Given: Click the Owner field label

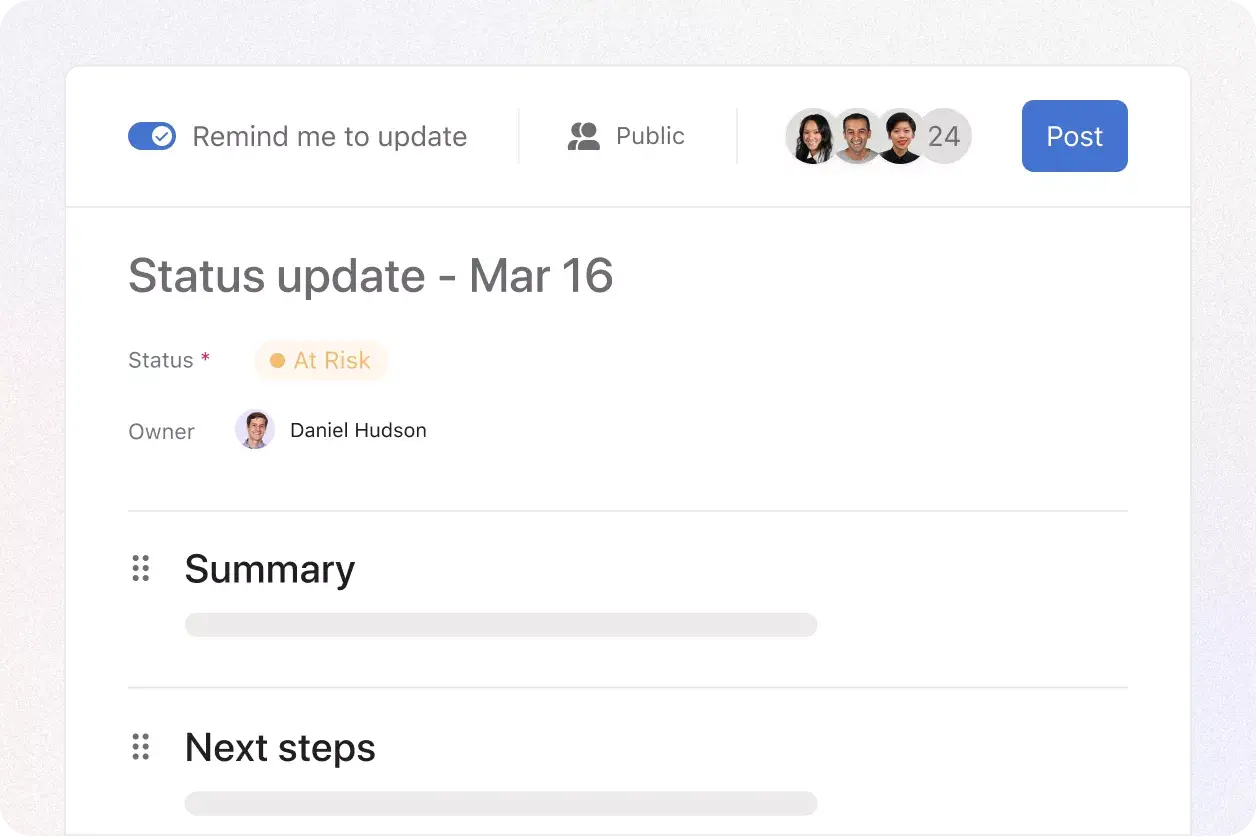Looking at the screenshot, I should tap(161, 431).
